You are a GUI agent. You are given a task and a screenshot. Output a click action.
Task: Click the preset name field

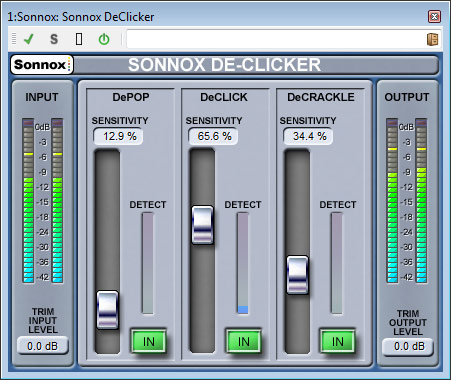pyautogui.click(x=276, y=39)
